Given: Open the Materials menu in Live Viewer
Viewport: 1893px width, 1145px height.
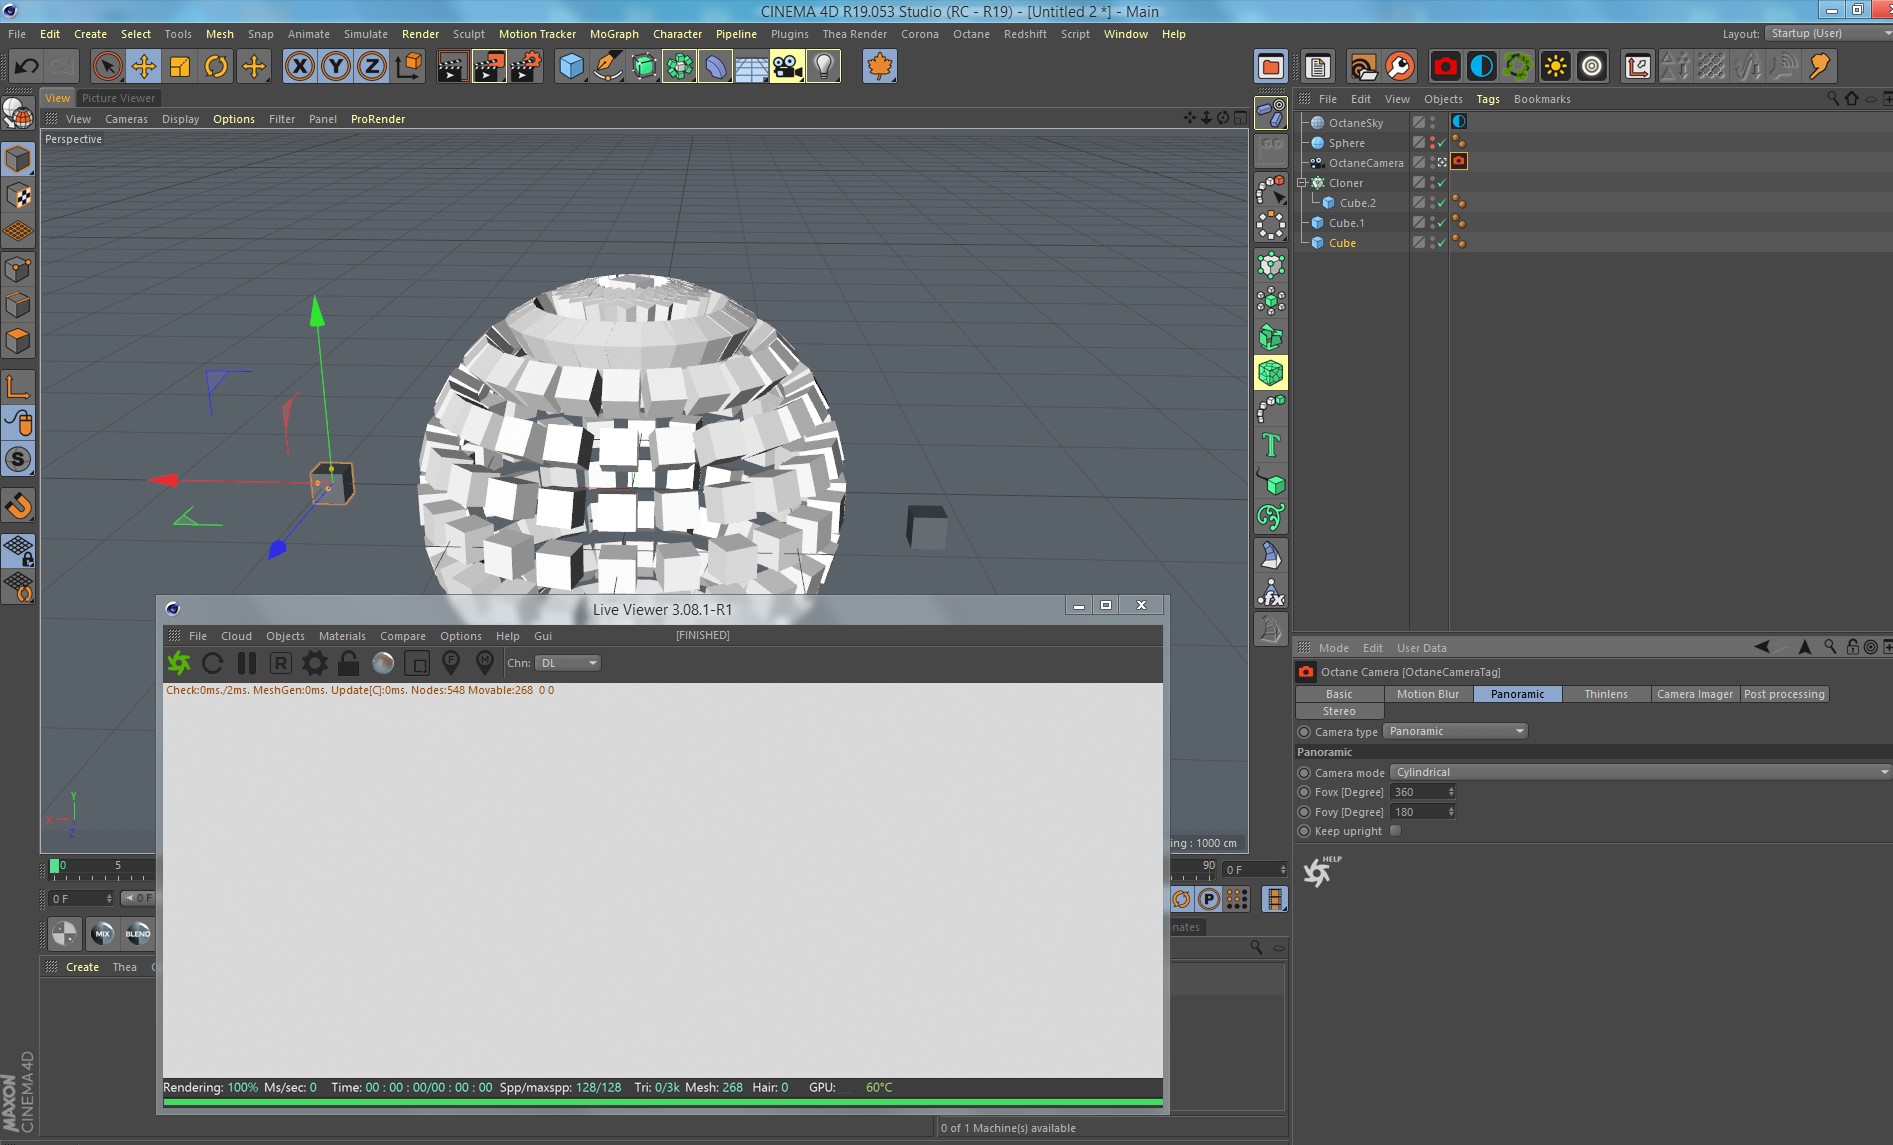Looking at the screenshot, I should click(x=342, y=636).
